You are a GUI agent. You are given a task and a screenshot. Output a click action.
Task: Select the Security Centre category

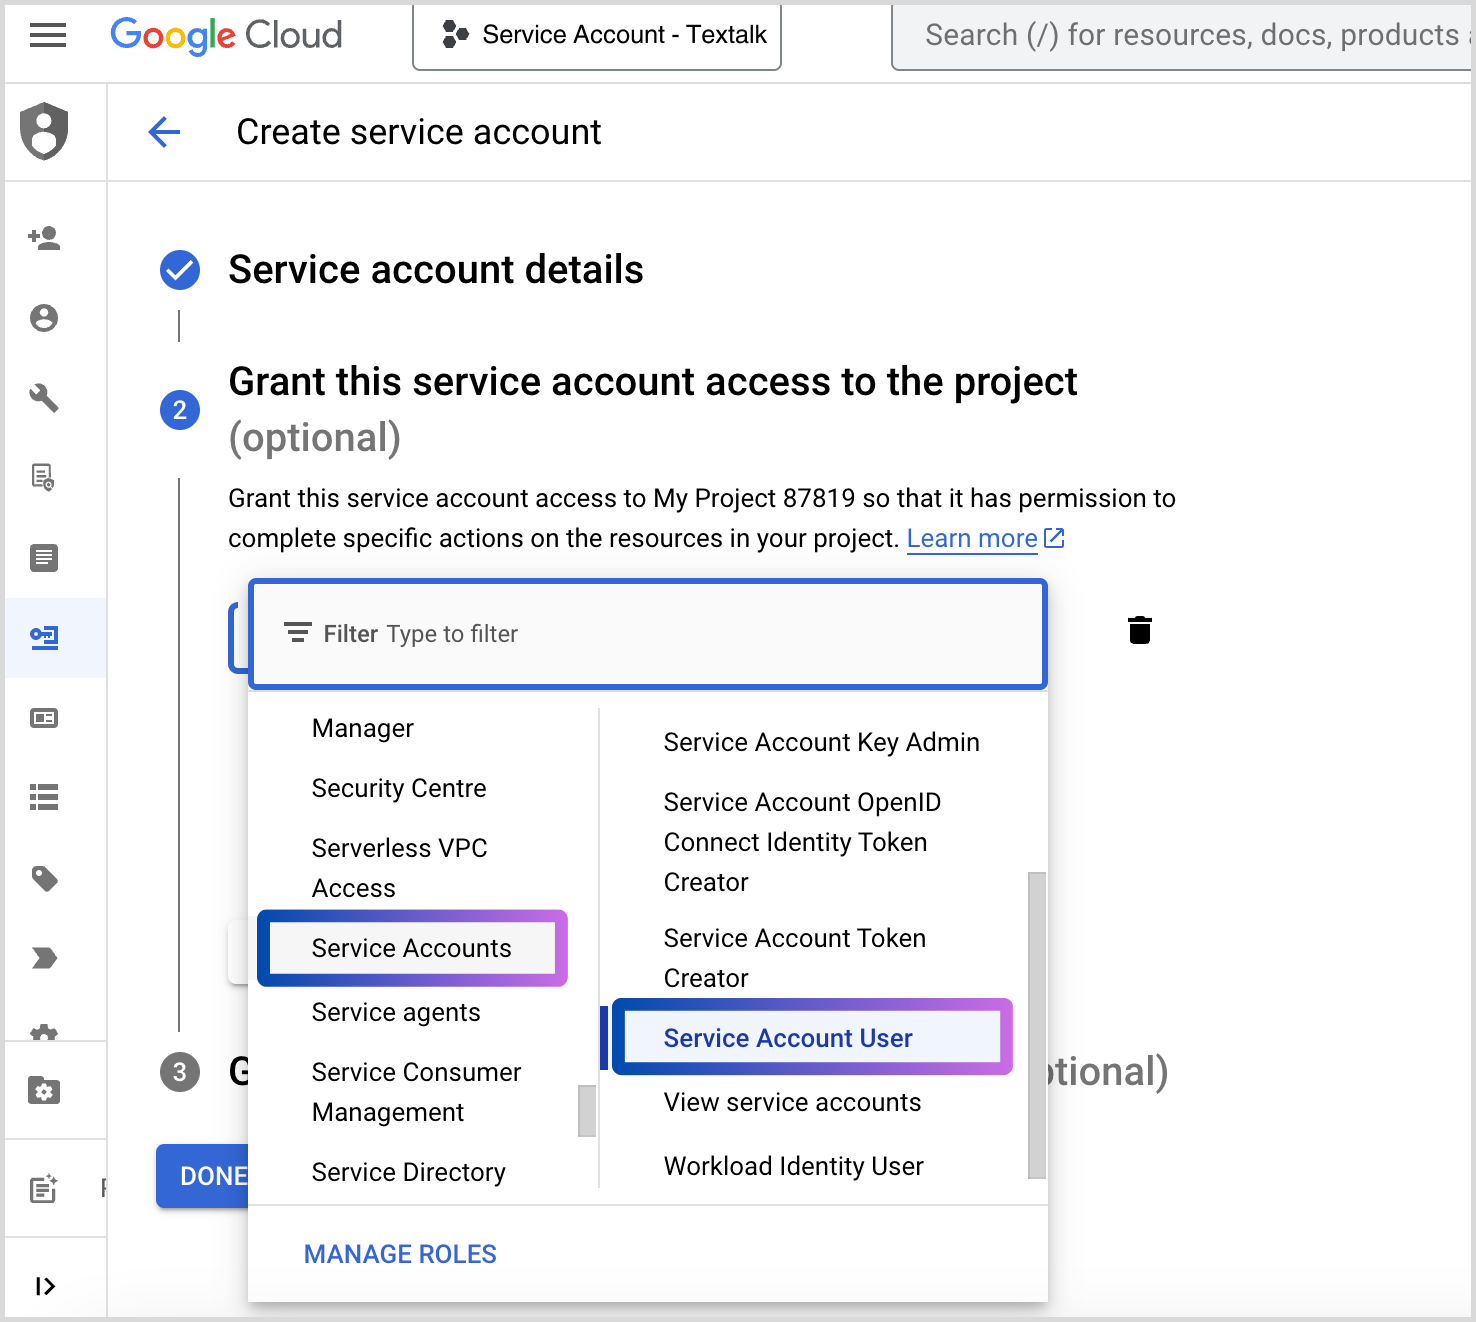tap(399, 788)
